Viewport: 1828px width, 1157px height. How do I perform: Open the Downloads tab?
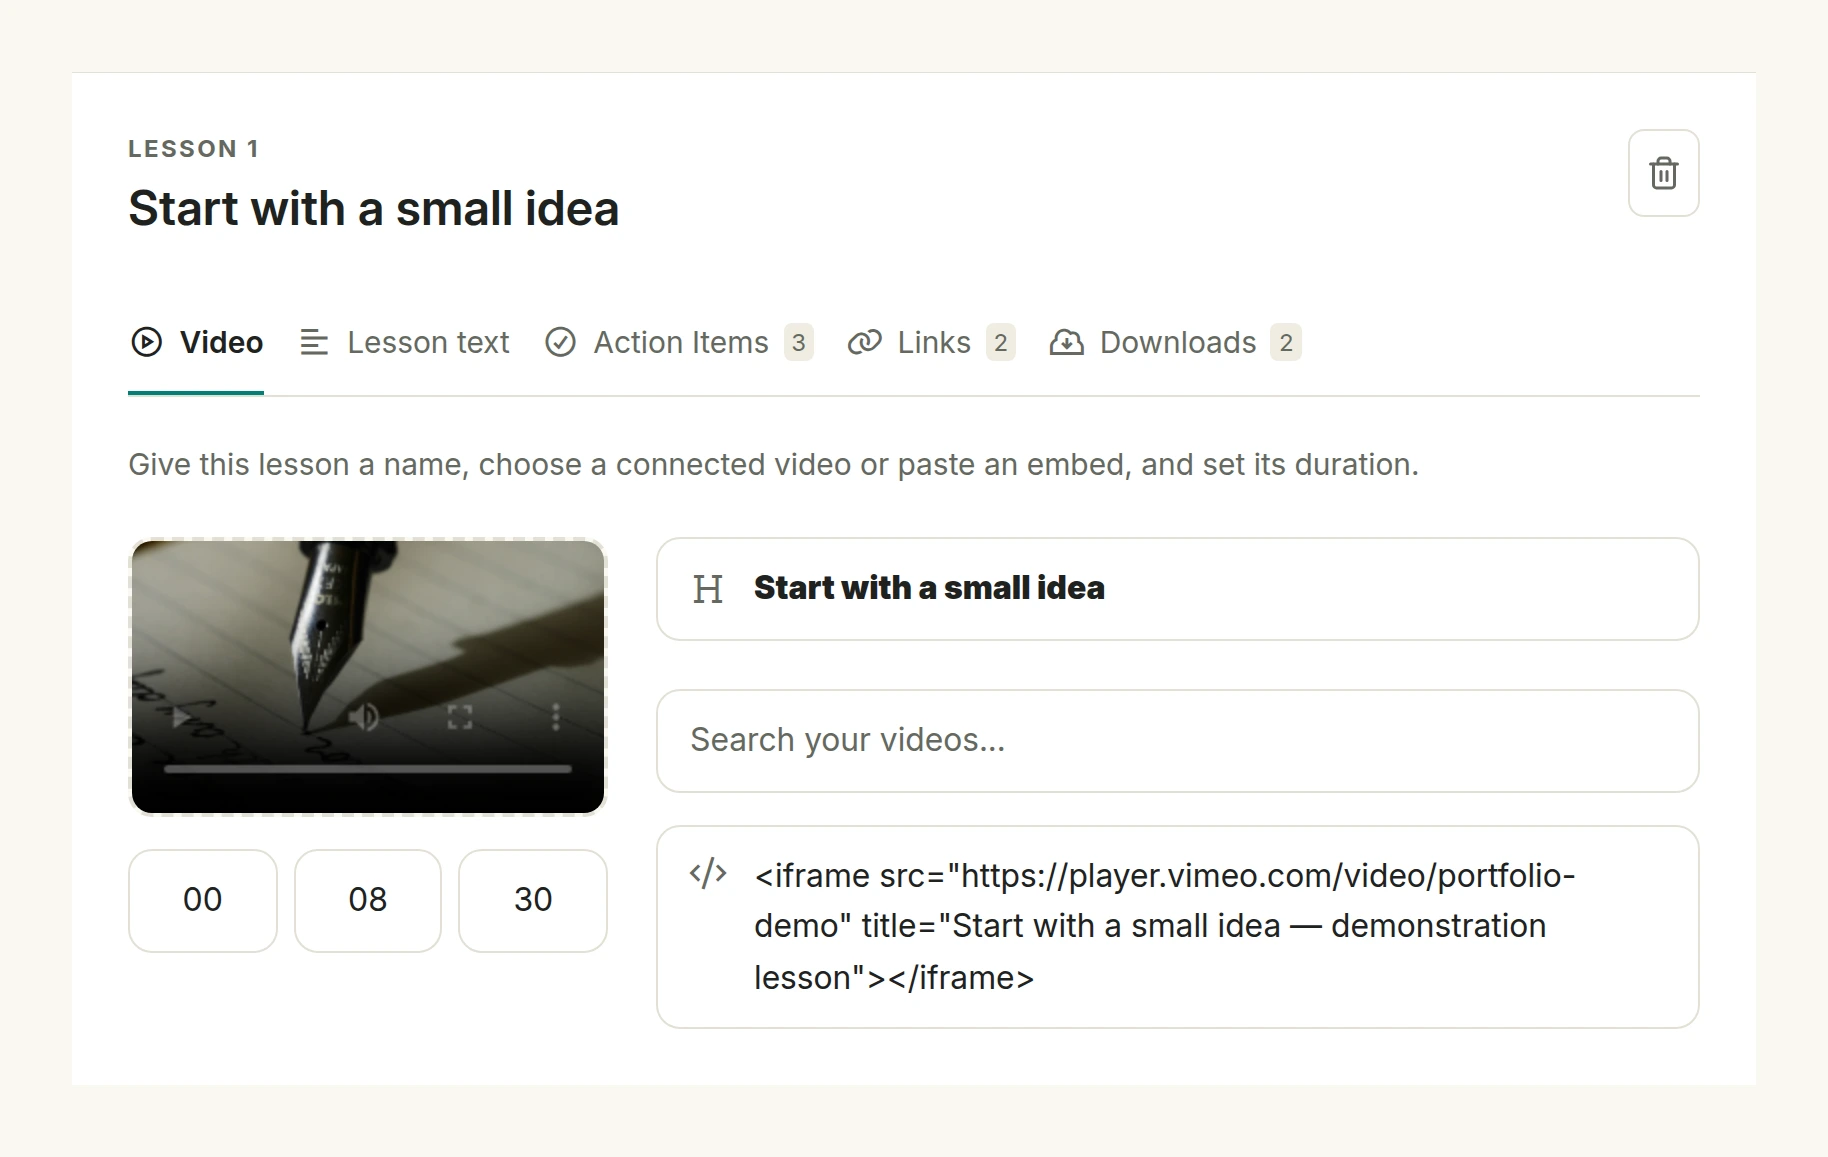click(x=1175, y=343)
